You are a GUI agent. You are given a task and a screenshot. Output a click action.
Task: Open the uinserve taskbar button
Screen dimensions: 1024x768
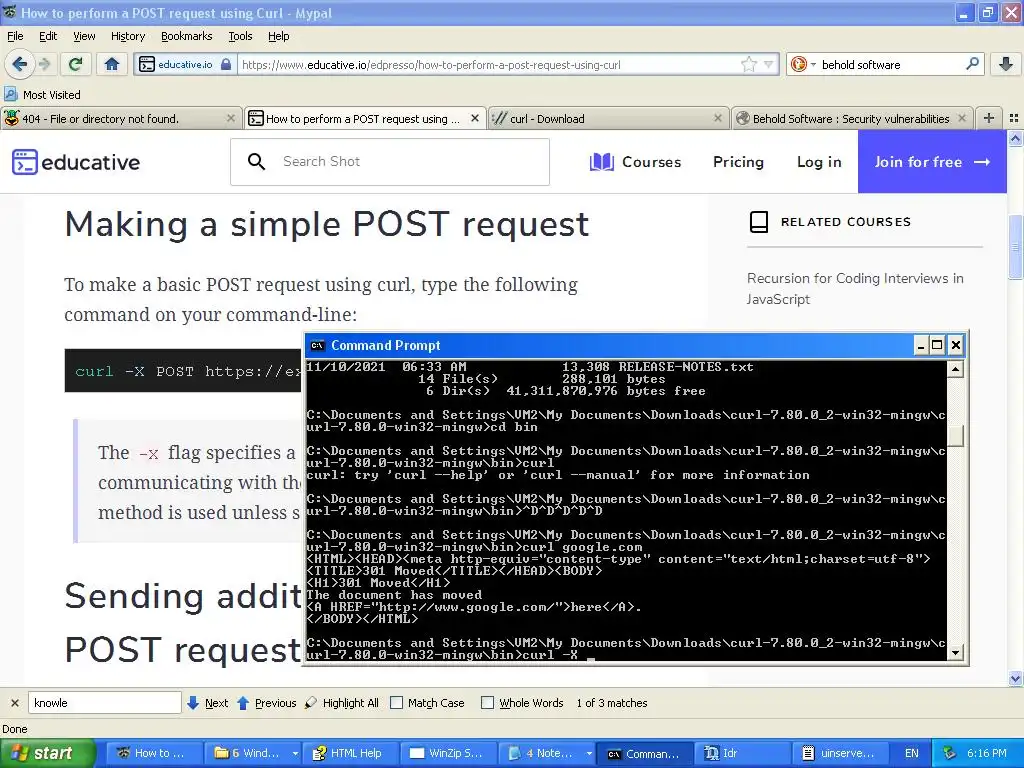(x=839, y=753)
